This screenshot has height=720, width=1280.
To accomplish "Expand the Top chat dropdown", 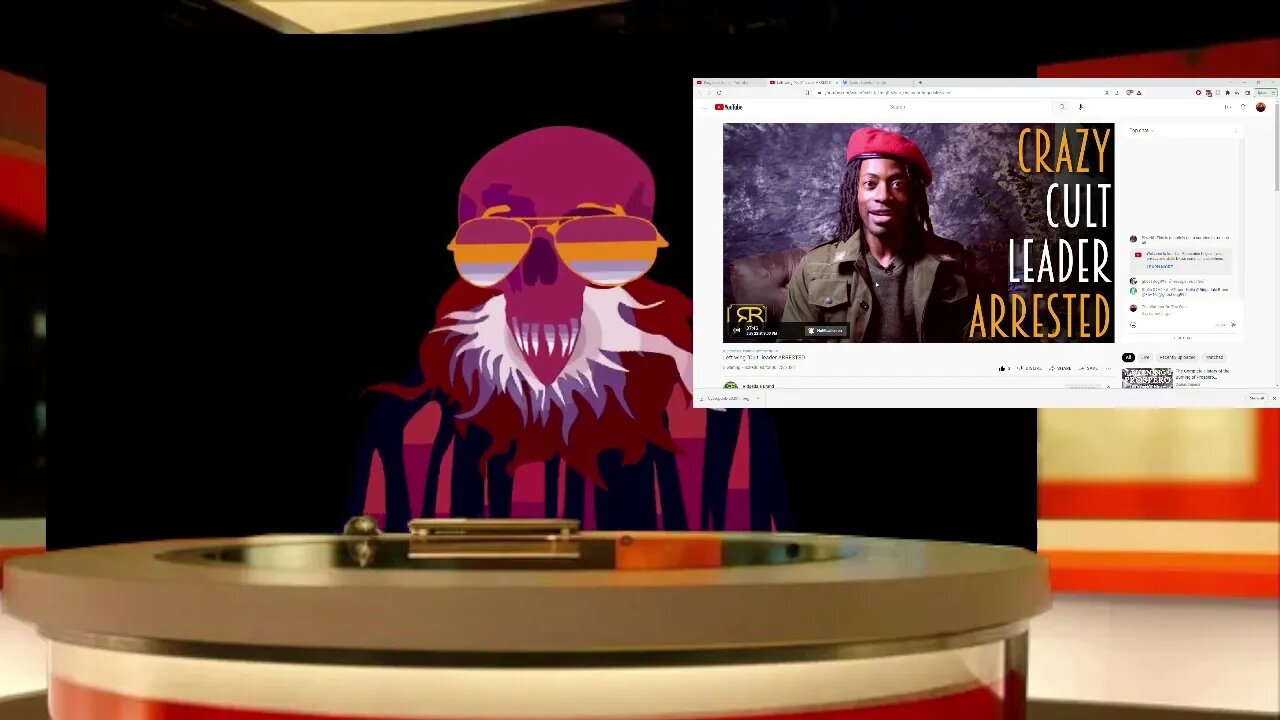I will [1141, 130].
